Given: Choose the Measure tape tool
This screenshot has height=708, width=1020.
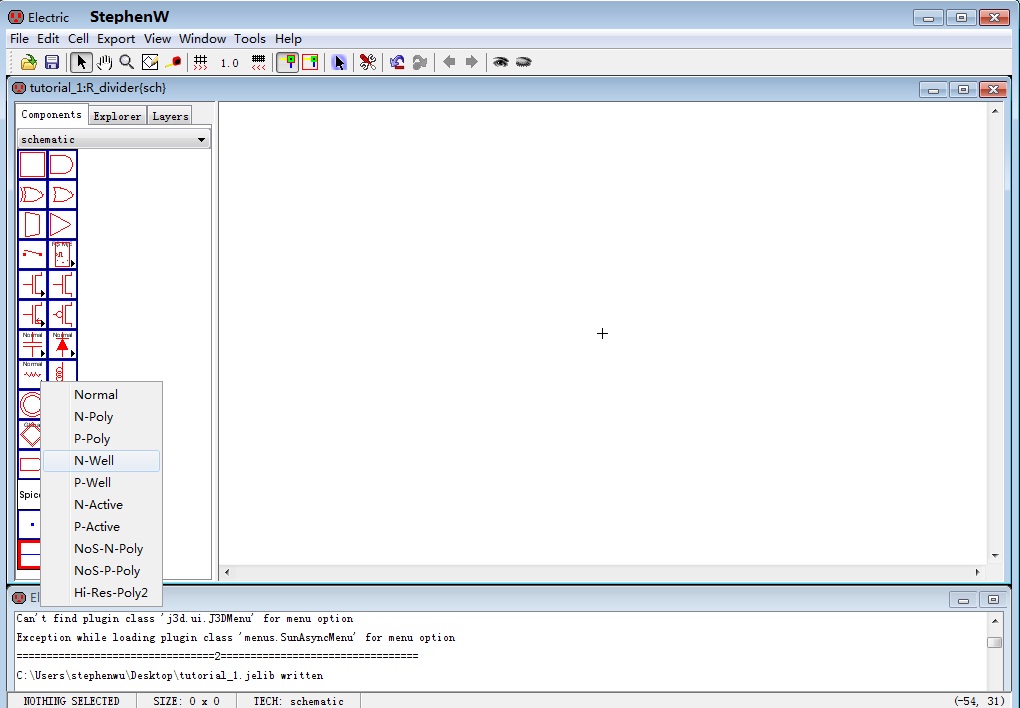Looking at the screenshot, I should [x=174, y=62].
